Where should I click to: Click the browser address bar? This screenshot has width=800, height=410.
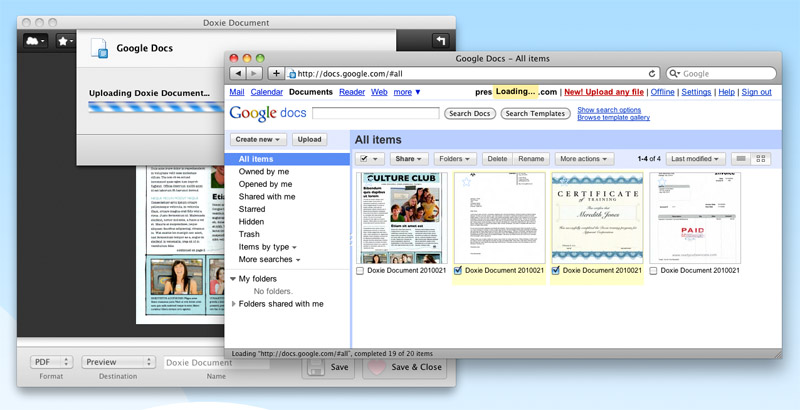[x=472, y=74]
